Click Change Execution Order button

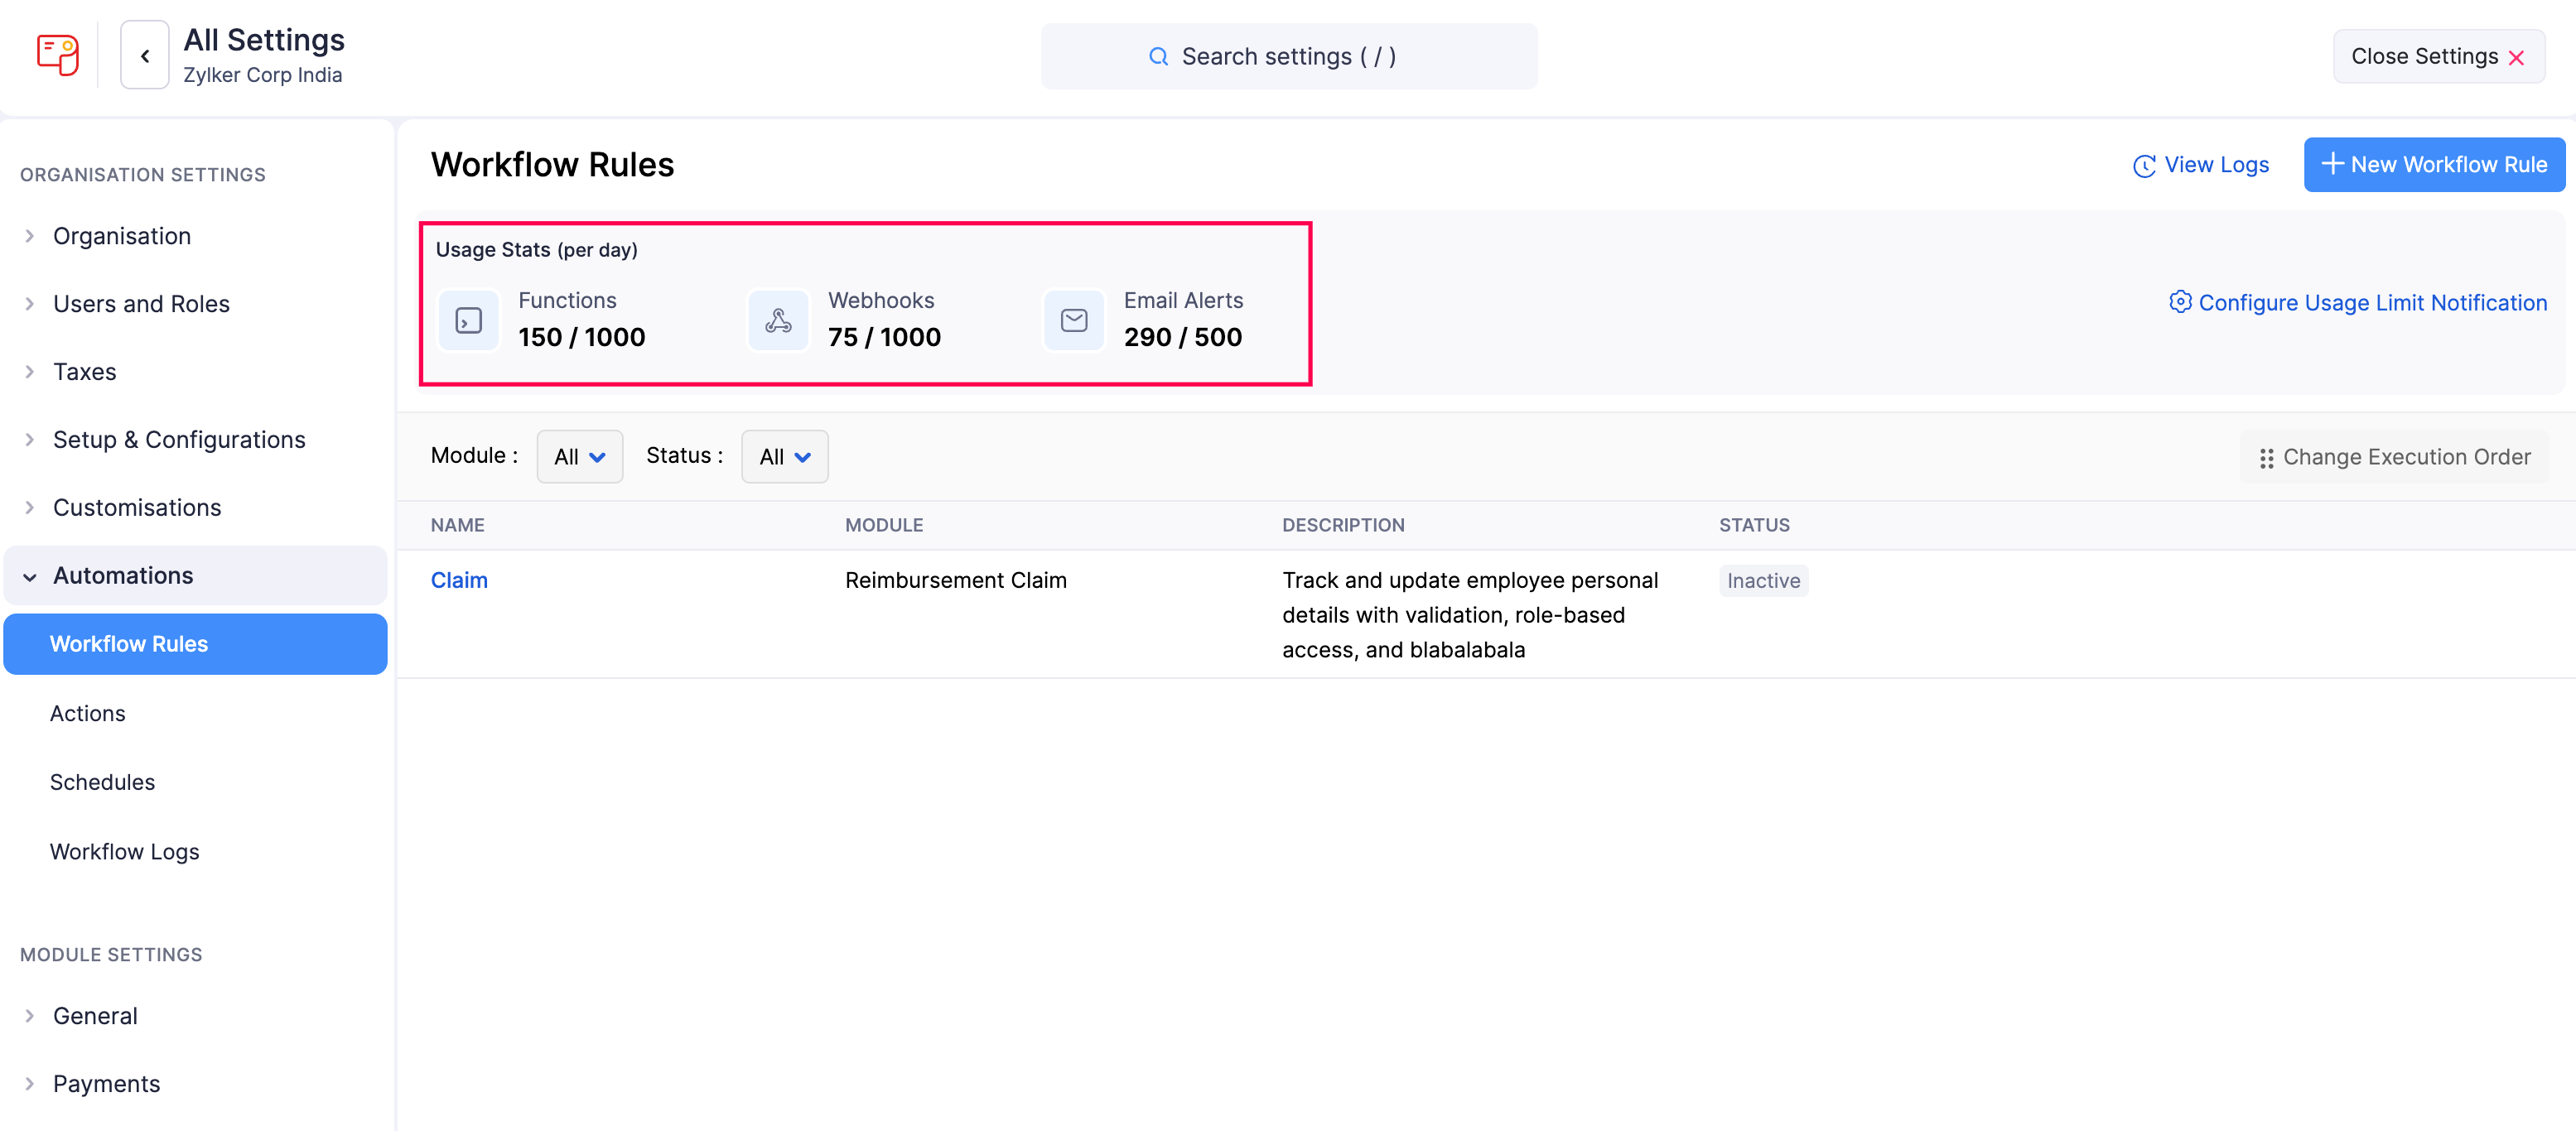[2394, 457]
